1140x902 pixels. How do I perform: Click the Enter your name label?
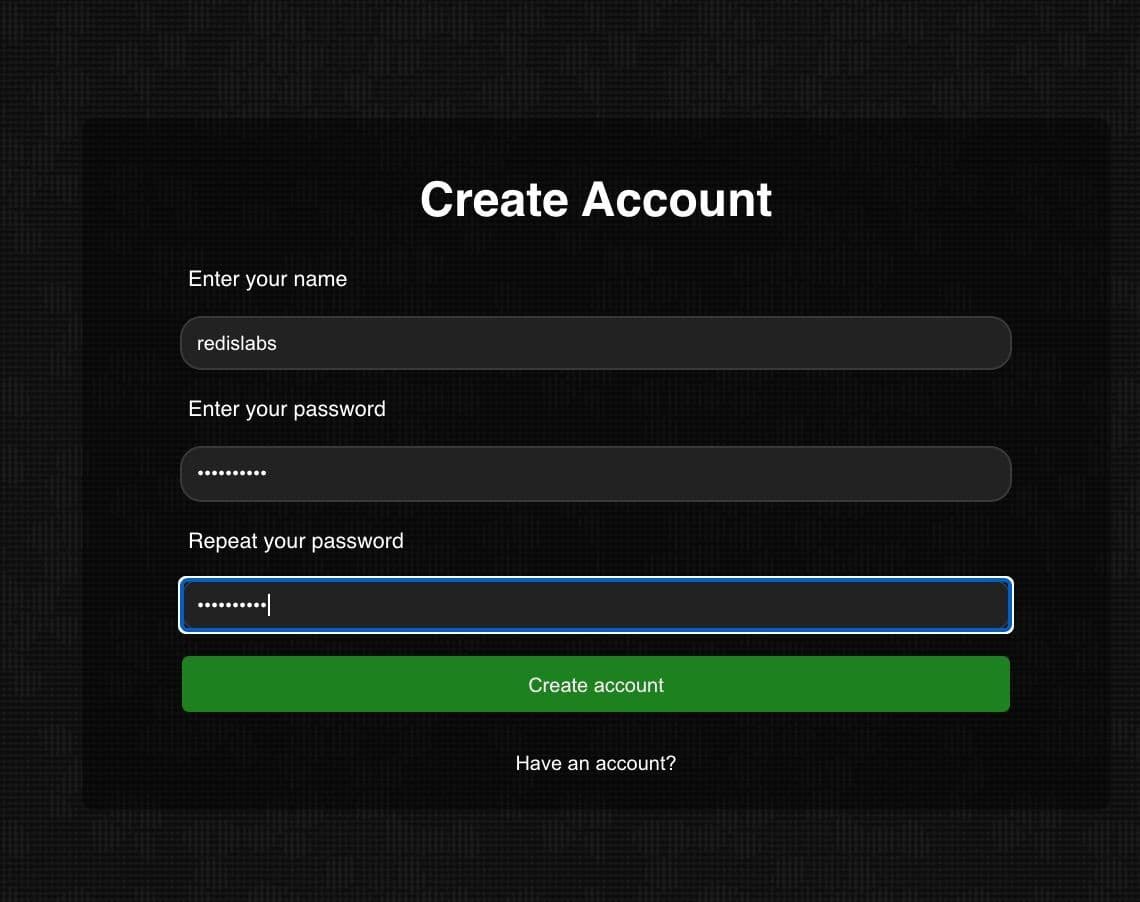tap(268, 279)
